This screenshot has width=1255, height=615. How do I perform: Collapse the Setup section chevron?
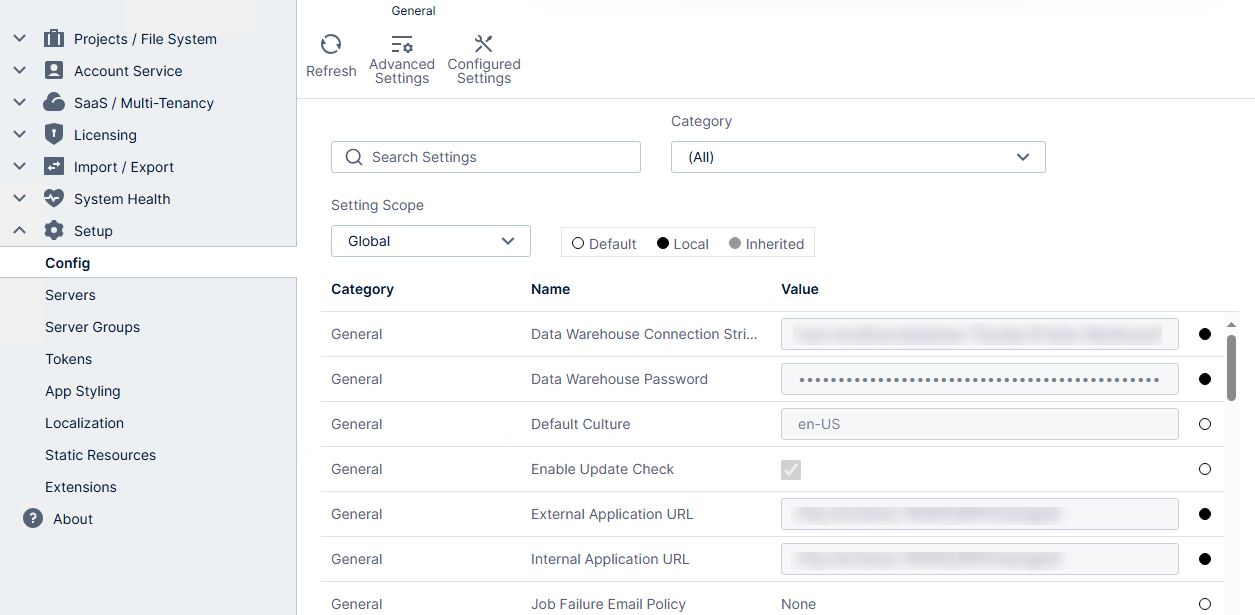coord(19,230)
